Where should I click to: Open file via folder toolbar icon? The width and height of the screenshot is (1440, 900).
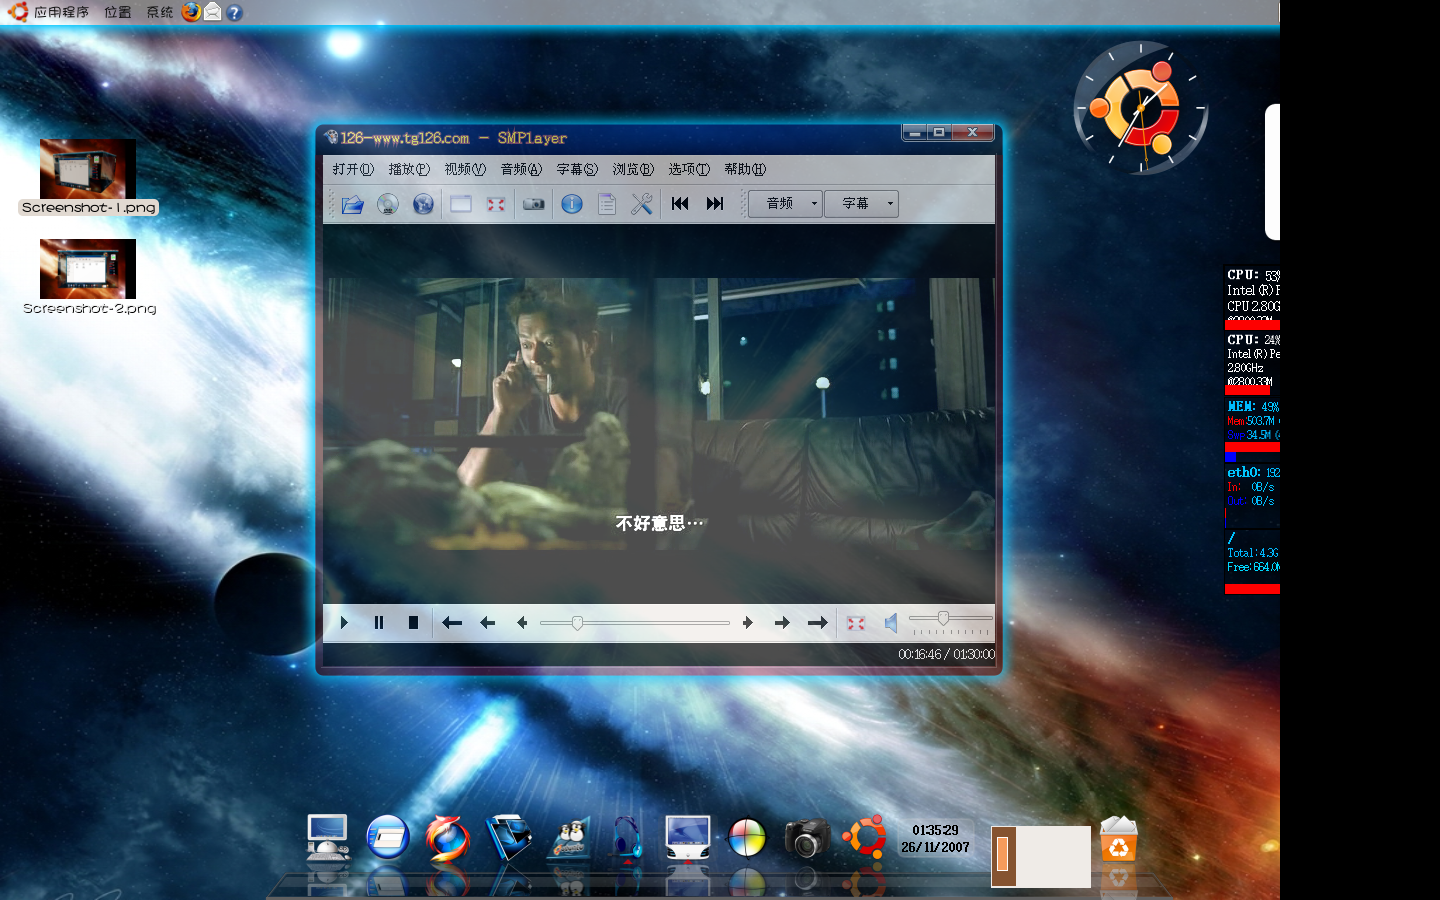[x=352, y=204]
